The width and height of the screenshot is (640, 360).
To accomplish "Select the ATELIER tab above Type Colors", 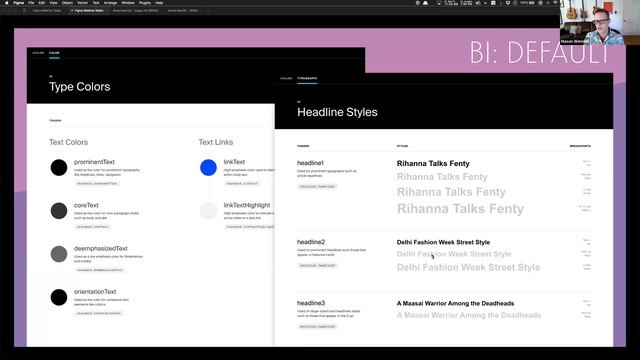I will pyautogui.click(x=38, y=53).
